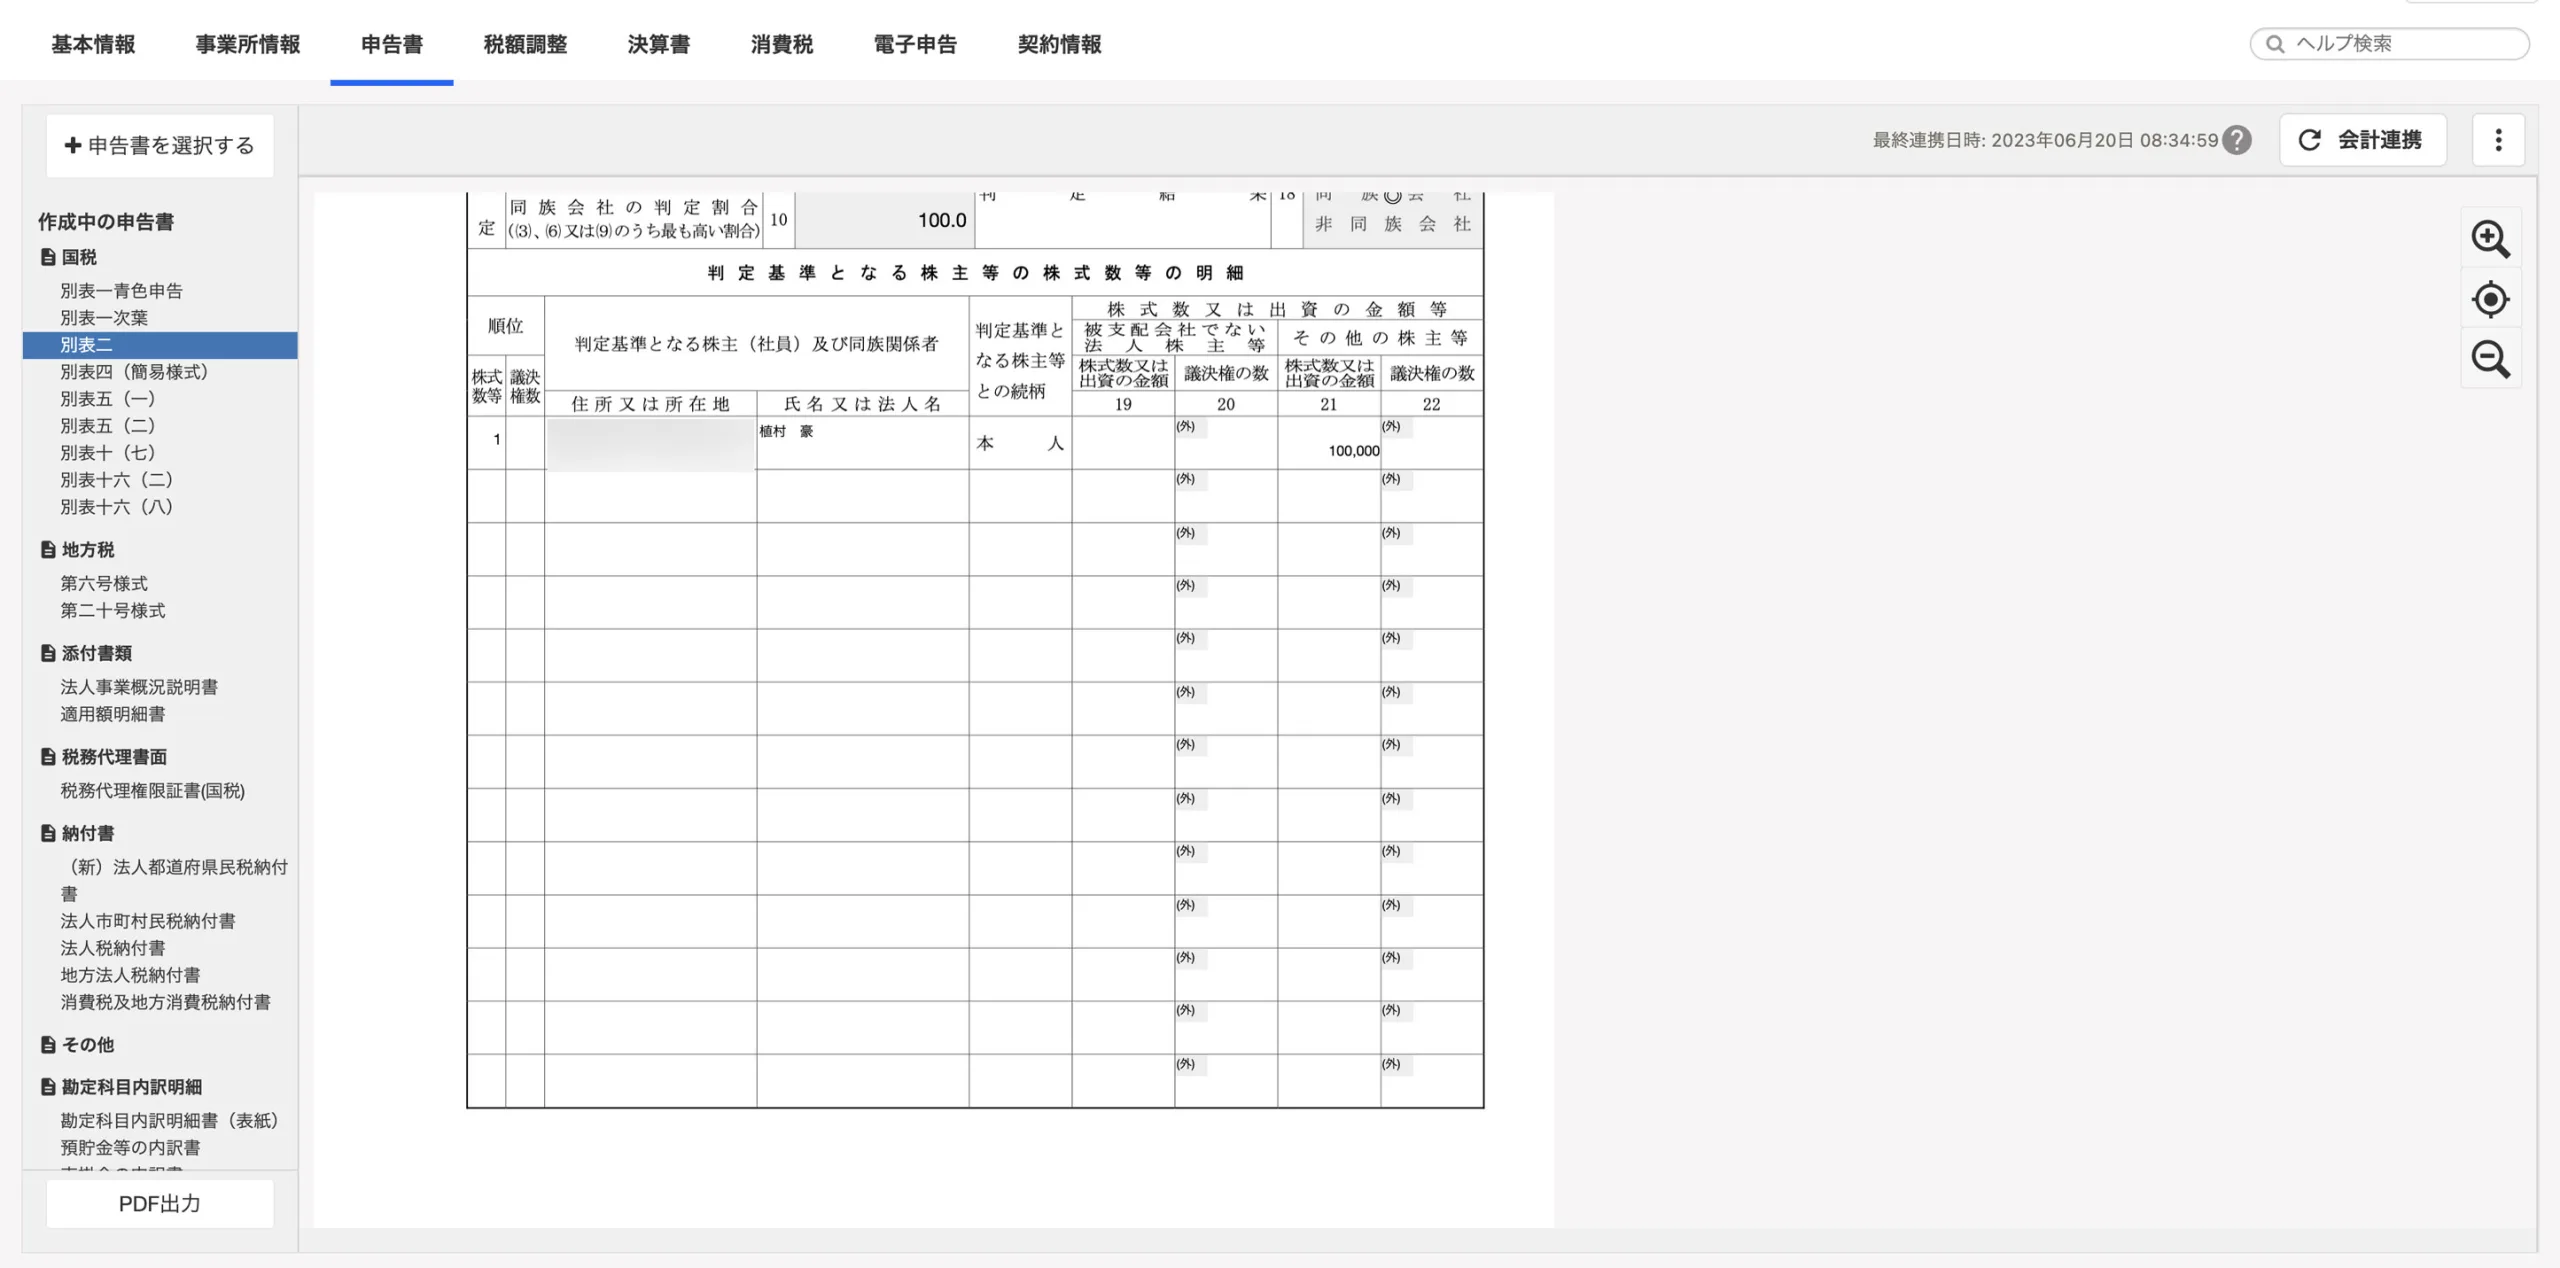
Task: Open the 電子申告 tab
Action: 914,44
